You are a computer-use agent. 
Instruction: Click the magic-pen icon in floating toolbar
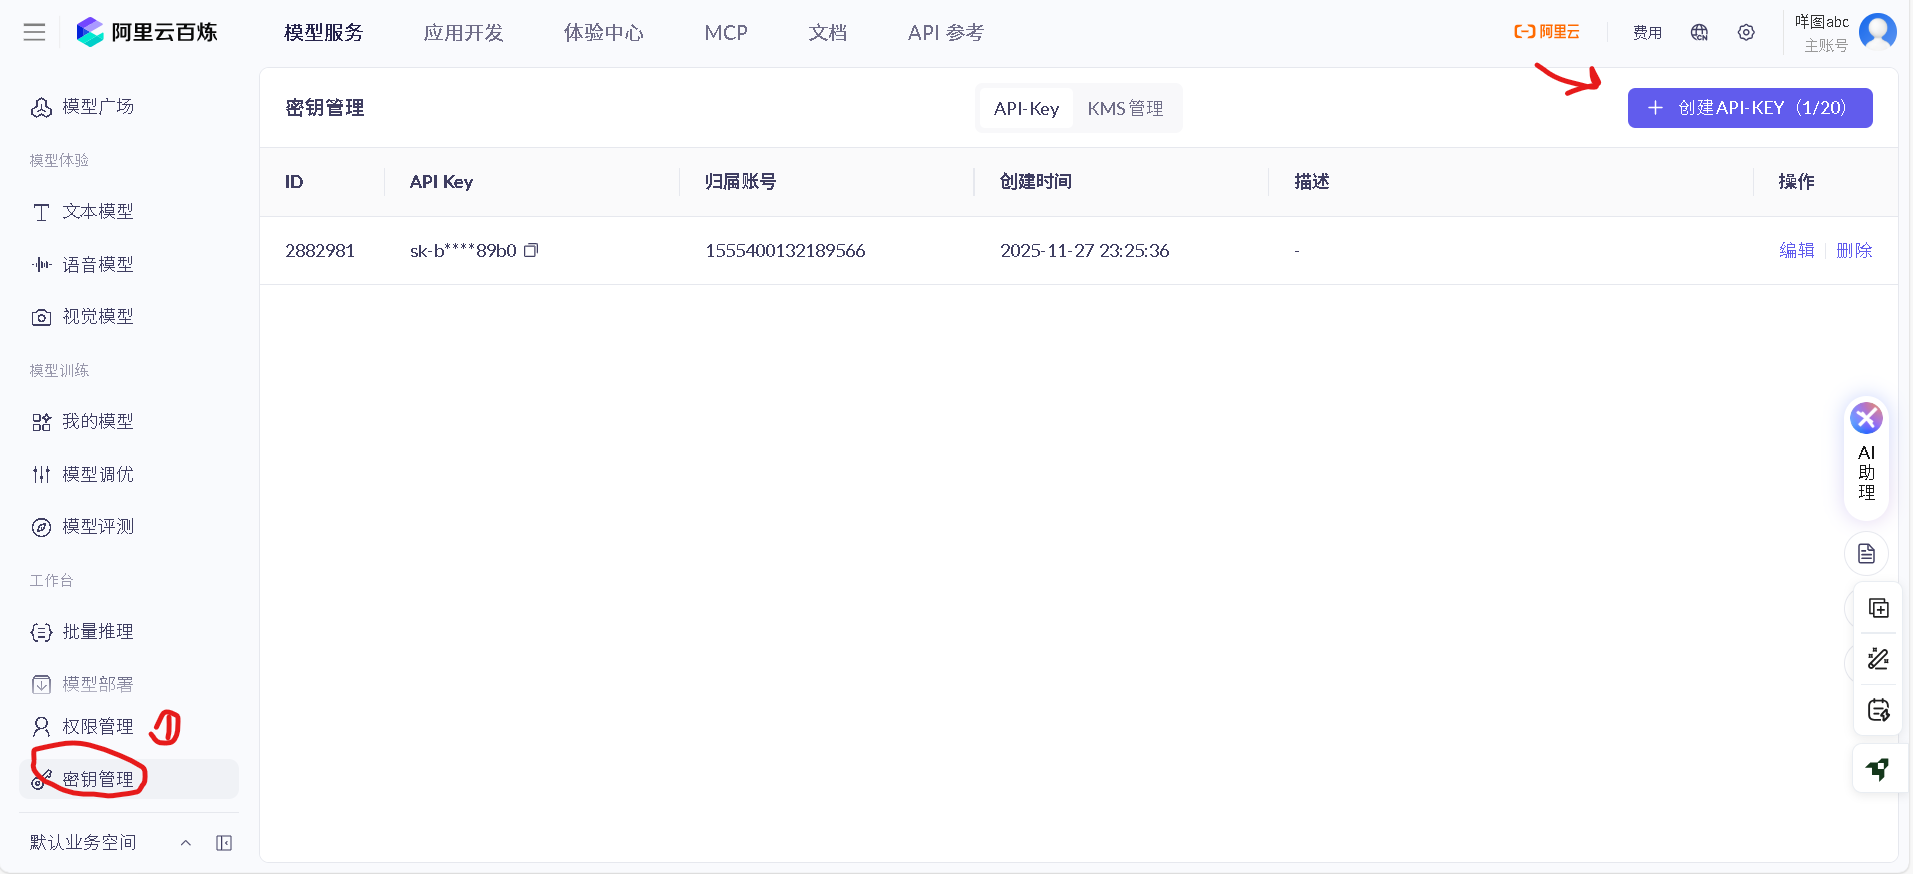pos(1878,659)
